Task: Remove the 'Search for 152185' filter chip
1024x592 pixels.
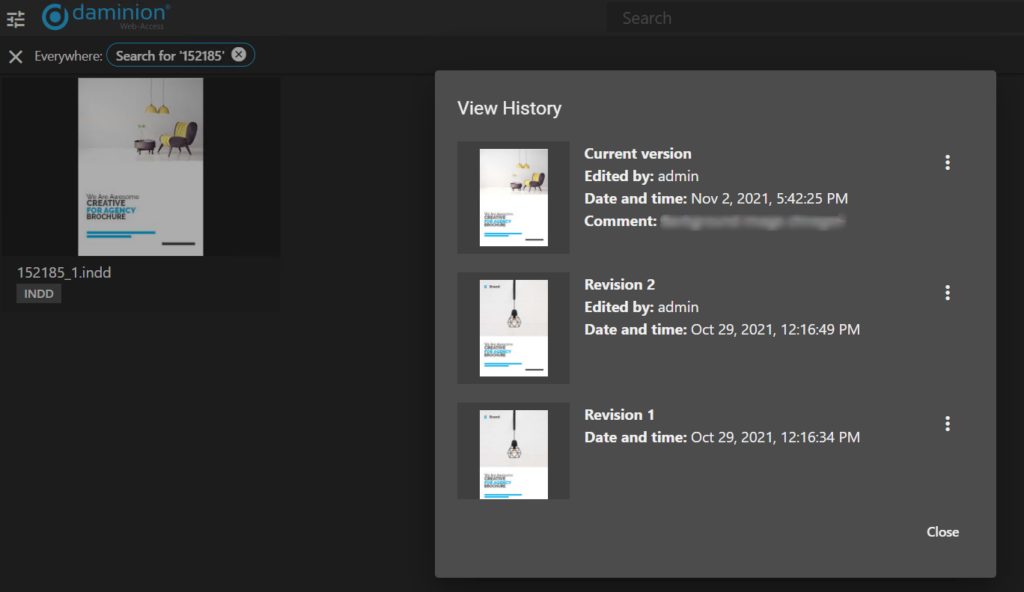Action: (238, 55)
